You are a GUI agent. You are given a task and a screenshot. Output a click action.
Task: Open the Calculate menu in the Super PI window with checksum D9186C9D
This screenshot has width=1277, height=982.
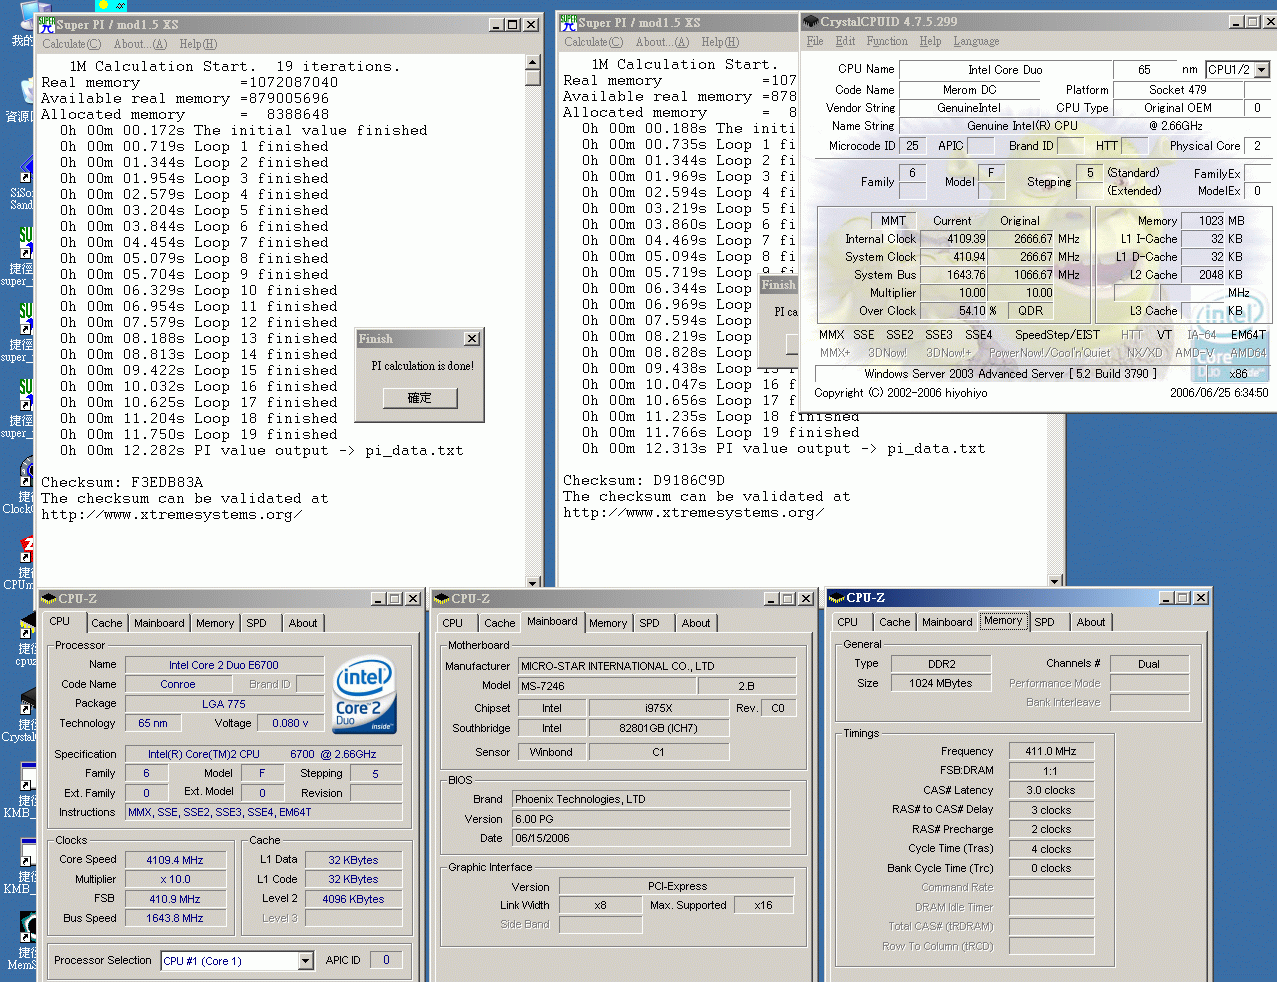click(593, 42)
